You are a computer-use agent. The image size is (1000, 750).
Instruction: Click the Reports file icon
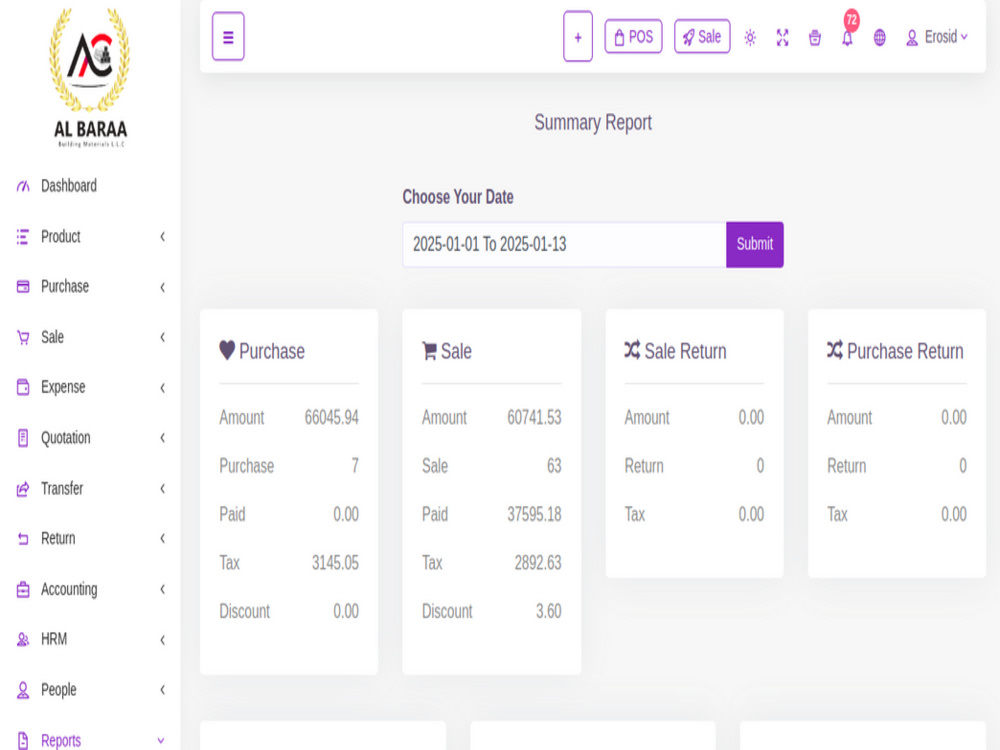23,740
